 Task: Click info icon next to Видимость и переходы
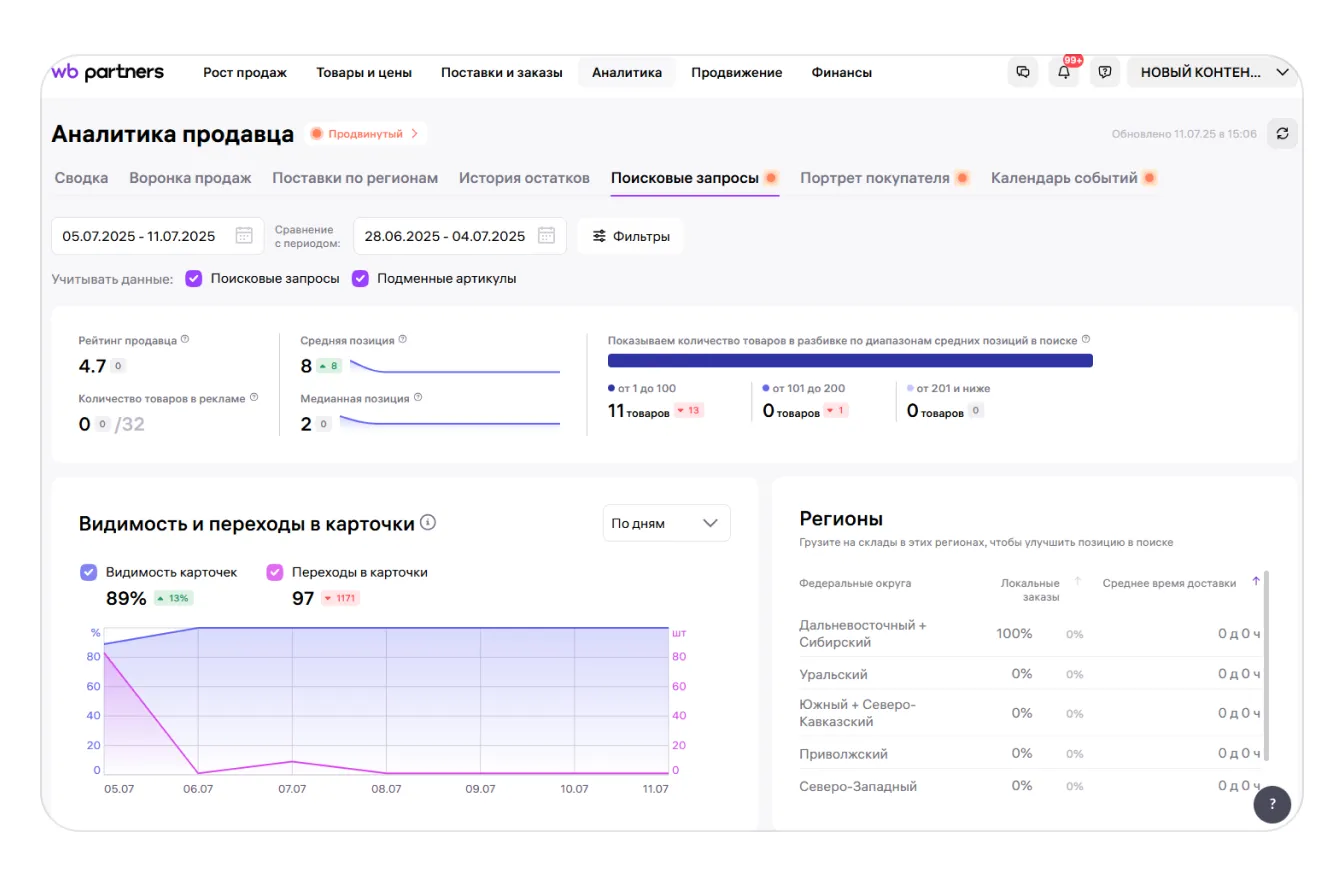tap(428, 522)
